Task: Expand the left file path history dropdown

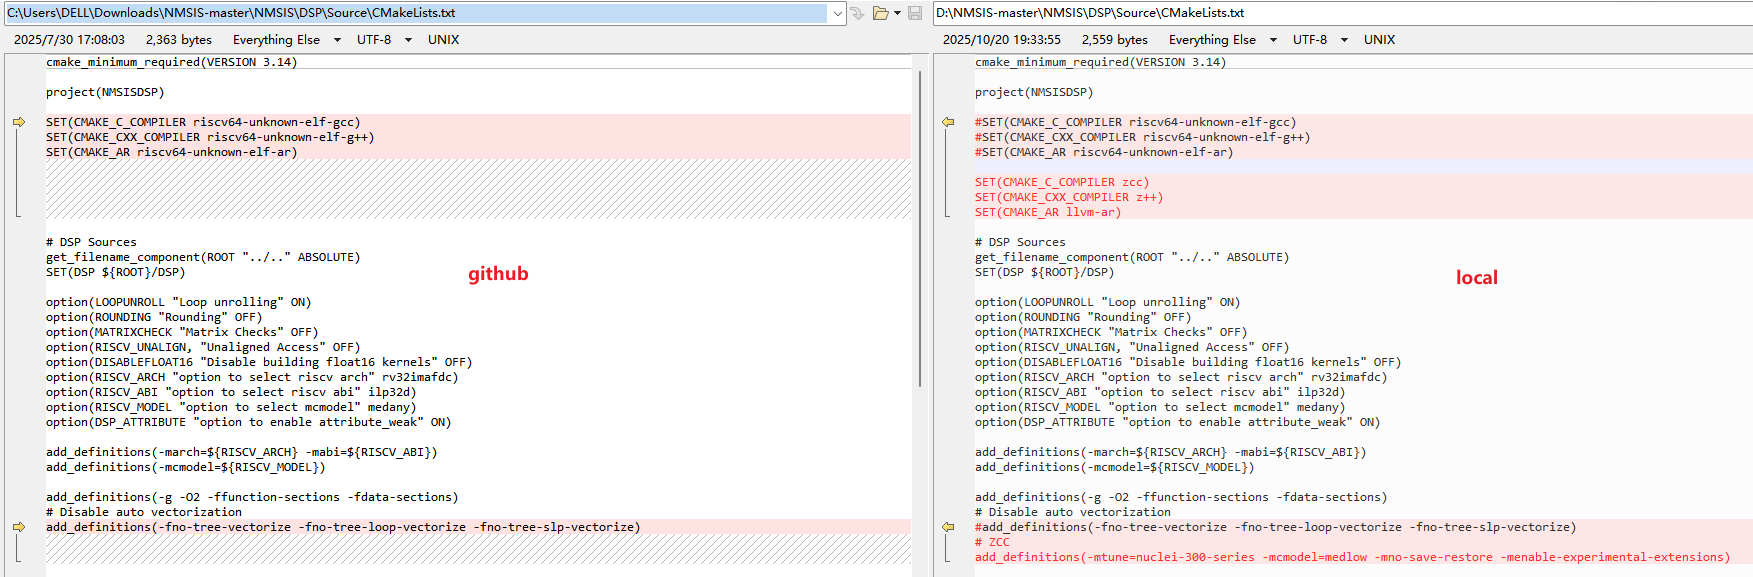Action: (x=837, y=13)
